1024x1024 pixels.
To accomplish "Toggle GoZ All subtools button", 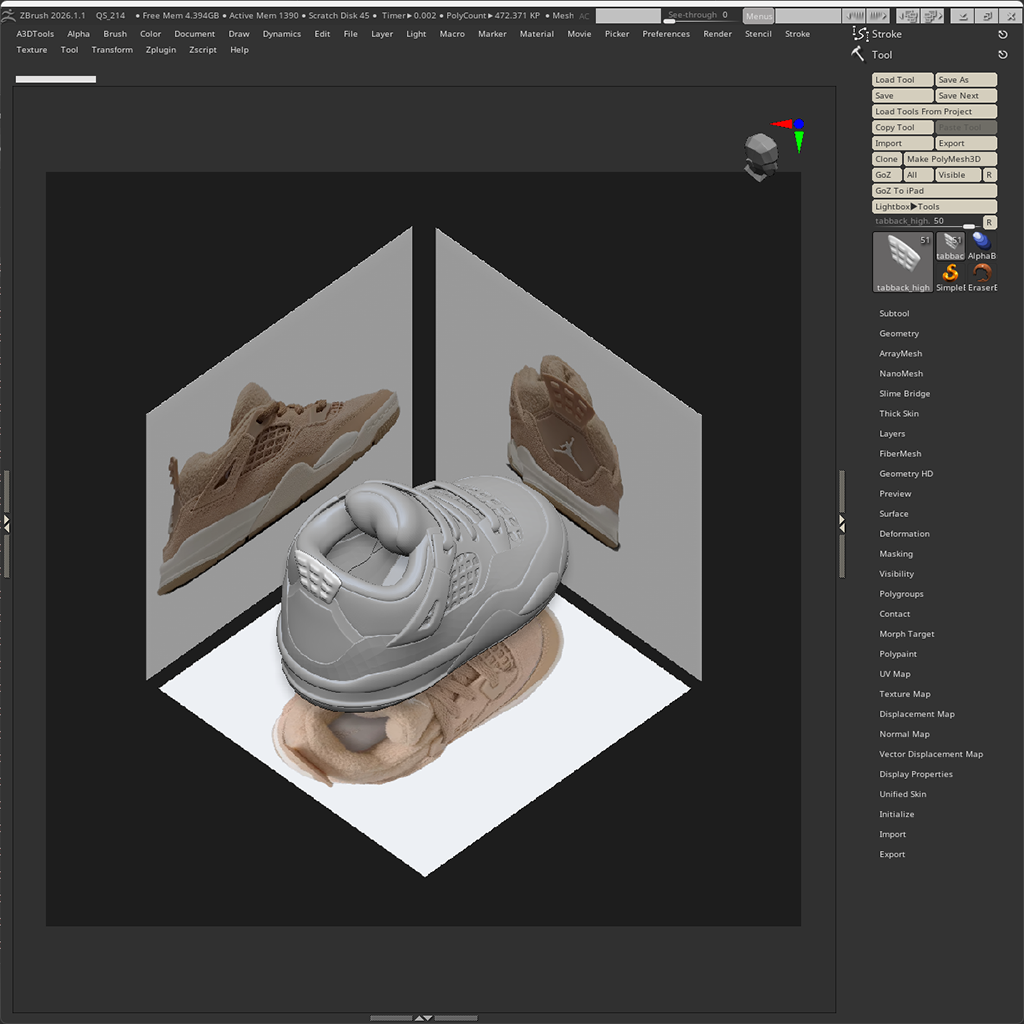I will point(918,175).
